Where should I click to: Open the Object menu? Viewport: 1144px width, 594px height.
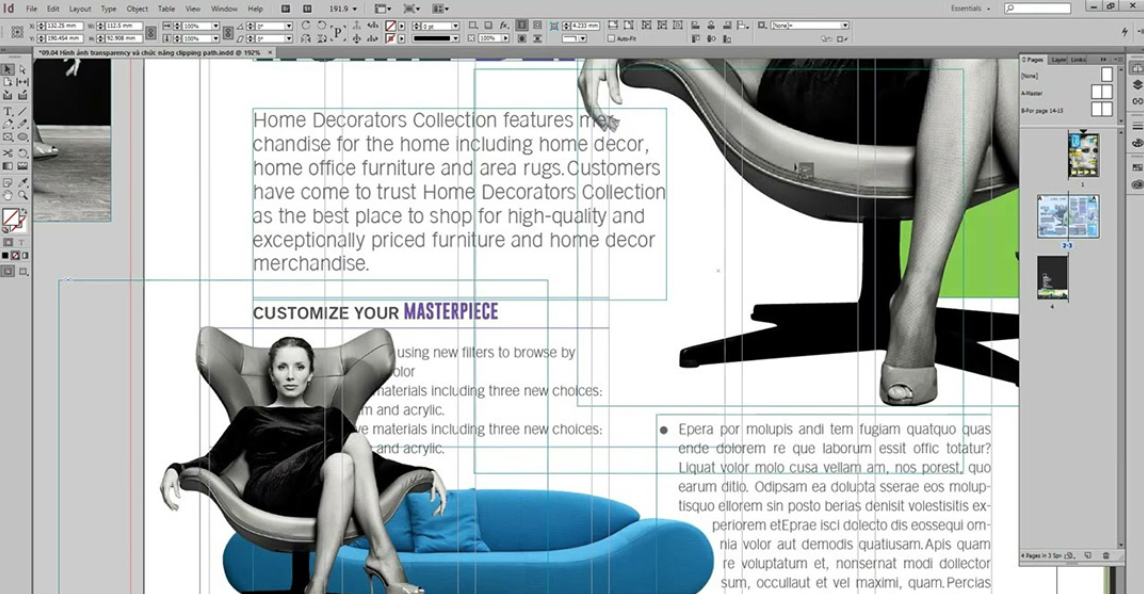137,9
